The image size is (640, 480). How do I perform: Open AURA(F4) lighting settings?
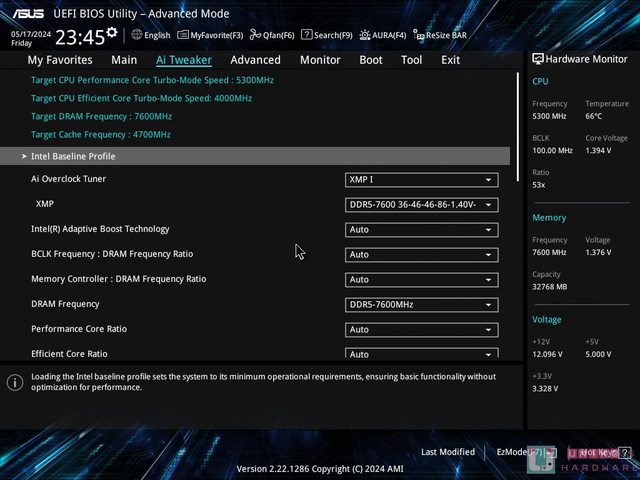click(x=382, y=35)
